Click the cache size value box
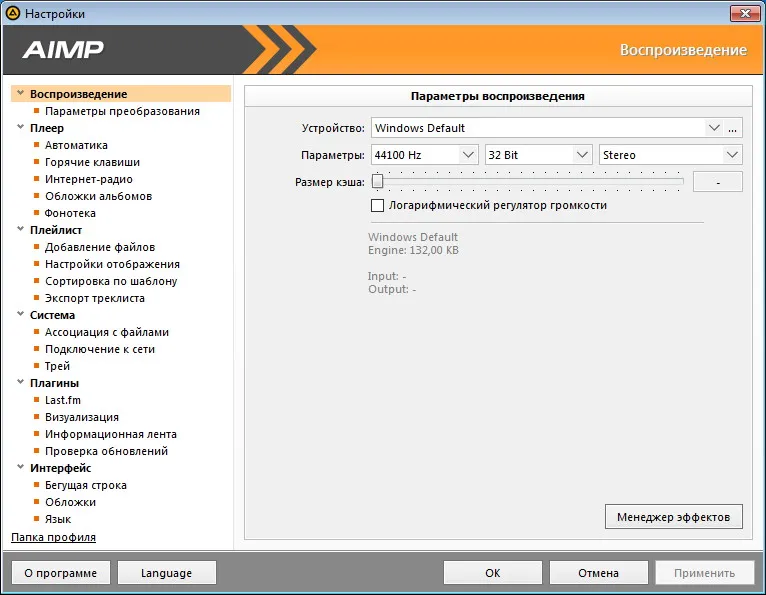This screenshot has height=595, width=766. [718, 182]
